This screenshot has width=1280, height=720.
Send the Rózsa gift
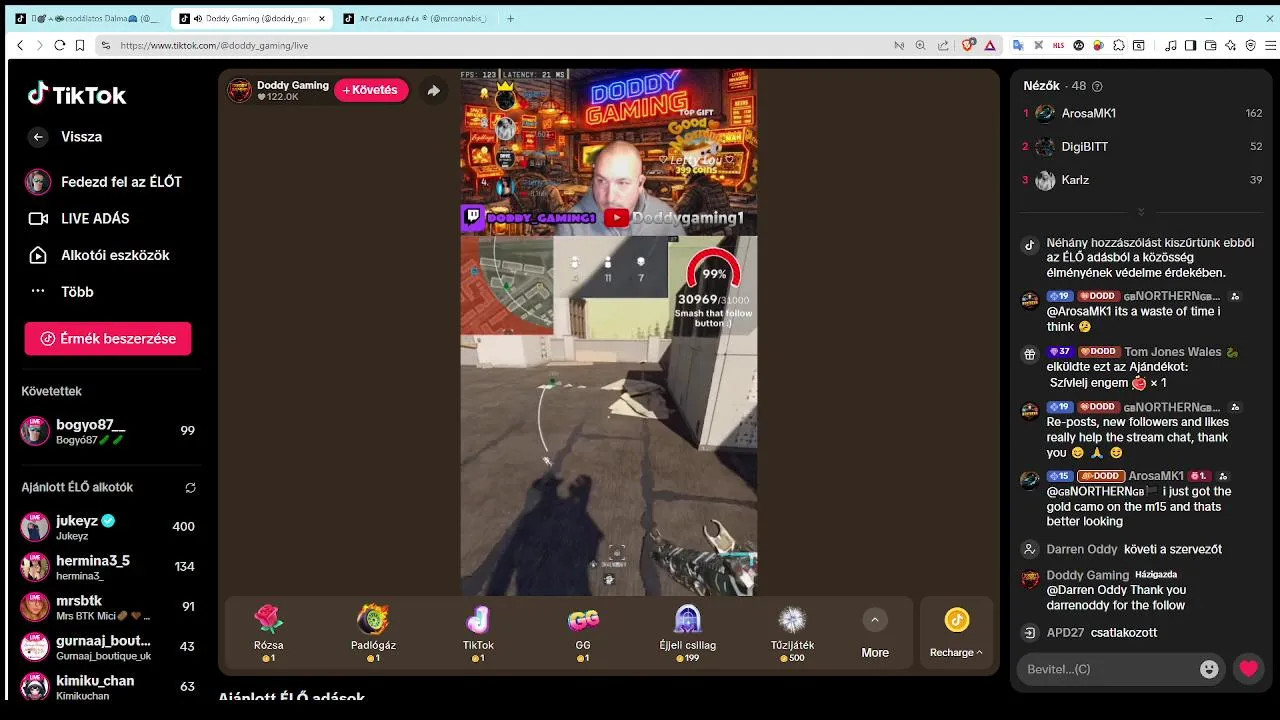[269, 633]
